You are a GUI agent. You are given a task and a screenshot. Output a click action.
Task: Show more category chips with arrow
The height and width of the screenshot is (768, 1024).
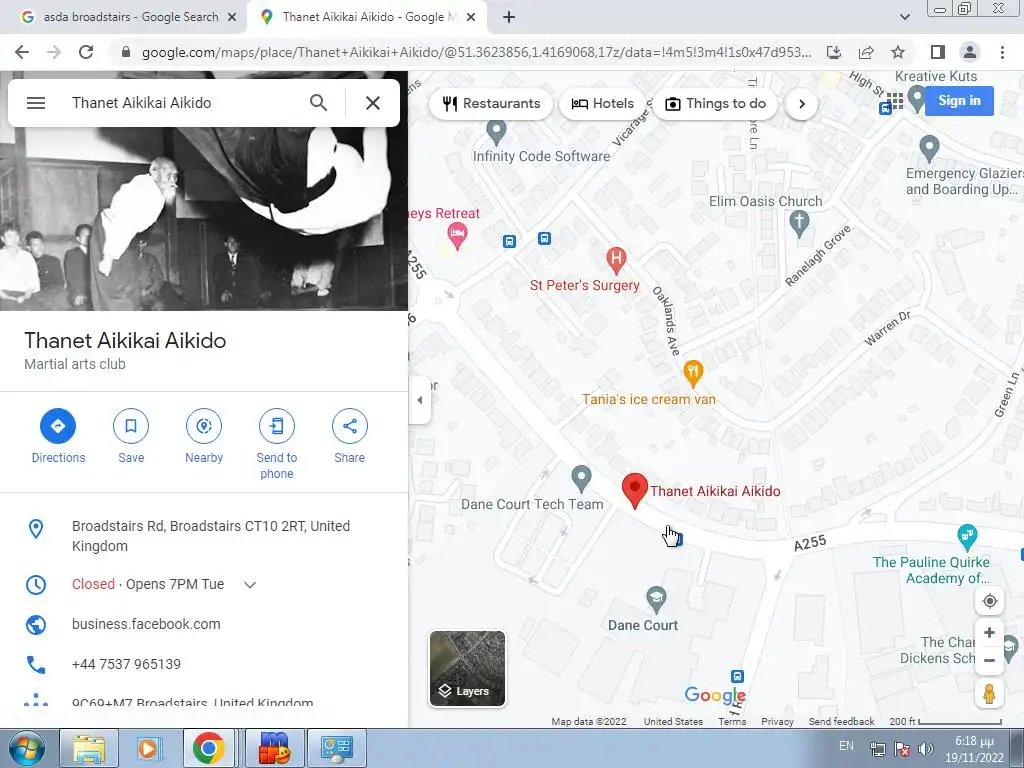click(801, 103)
